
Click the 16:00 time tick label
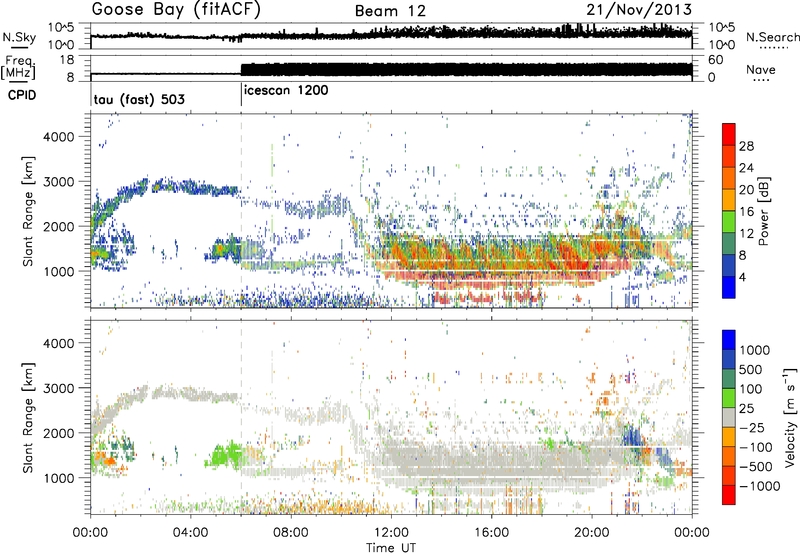pyautogui.click(x=491, y=533)
